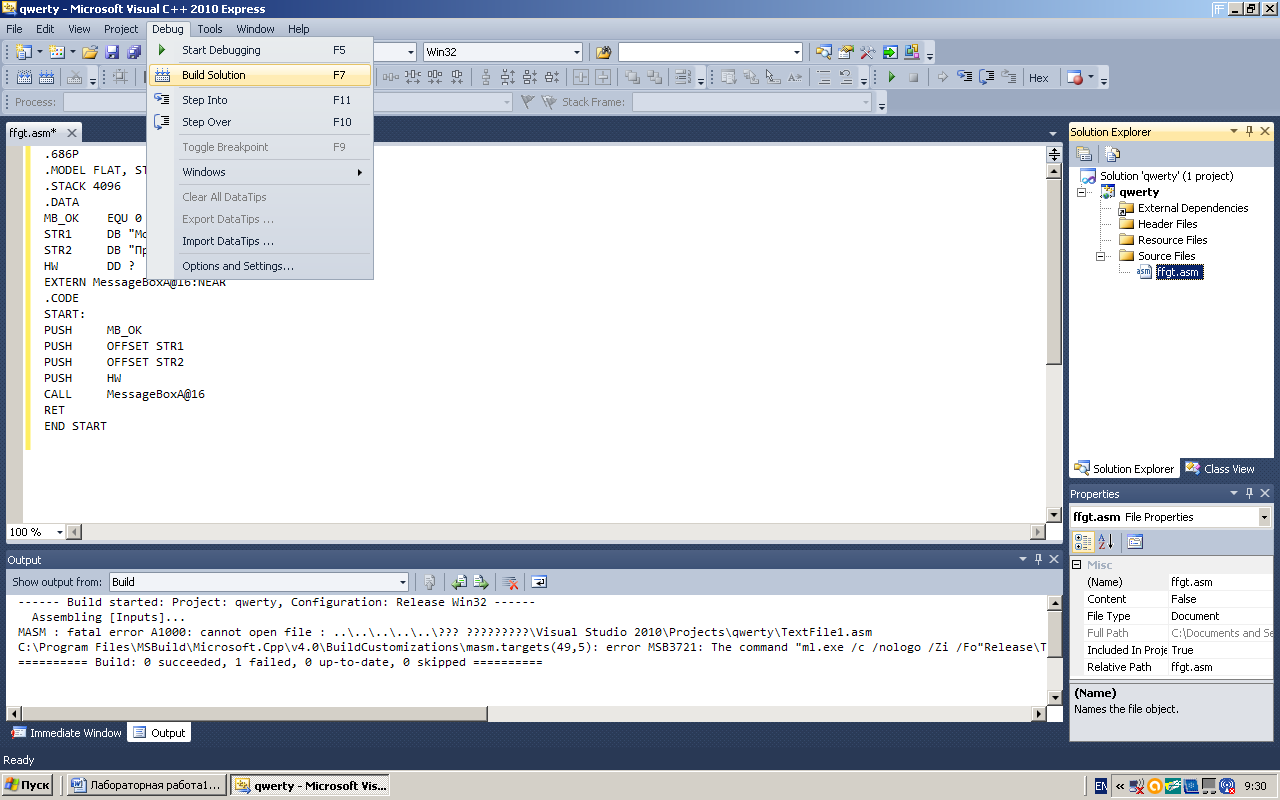Go to previous message in Output
The height and width of the screenshot is (800, 1280).
pyautogui.click(x=459, y=582)
